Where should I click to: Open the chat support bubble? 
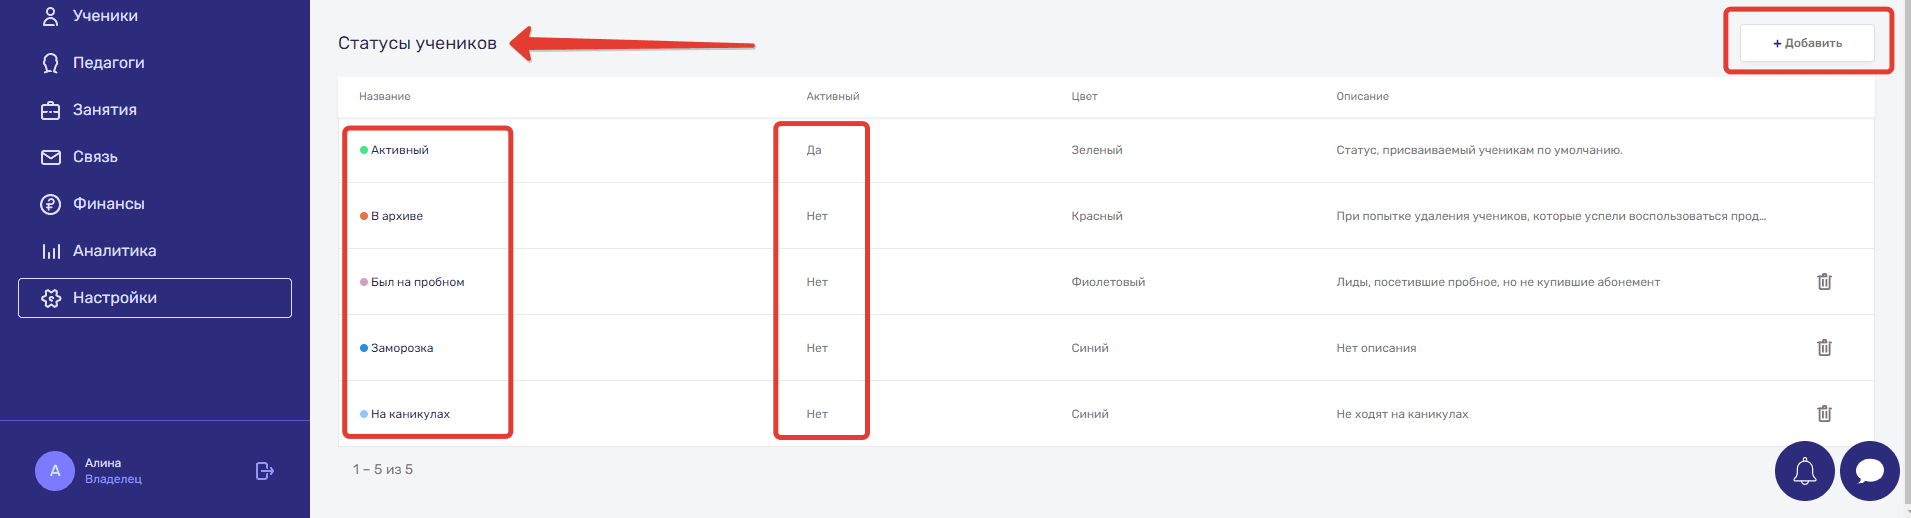click(1869, 471)
